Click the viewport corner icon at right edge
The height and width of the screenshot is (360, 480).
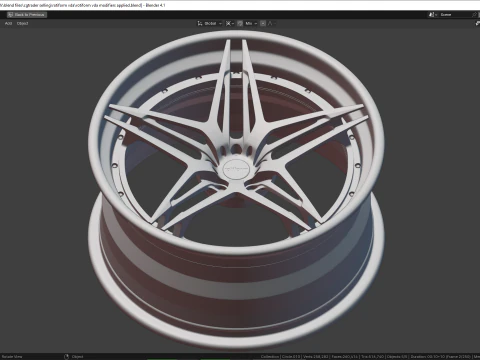coord(477,23)
